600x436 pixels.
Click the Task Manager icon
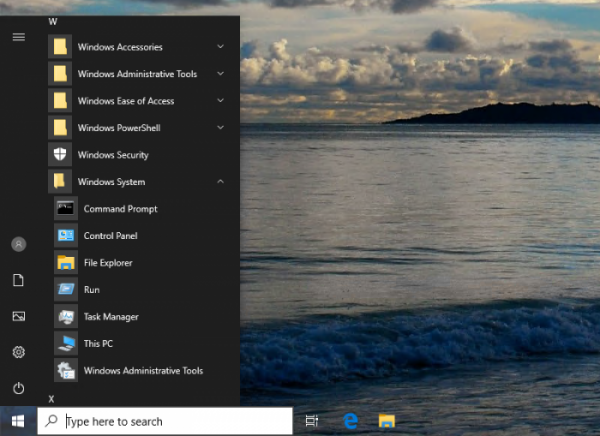coord(66,317)
